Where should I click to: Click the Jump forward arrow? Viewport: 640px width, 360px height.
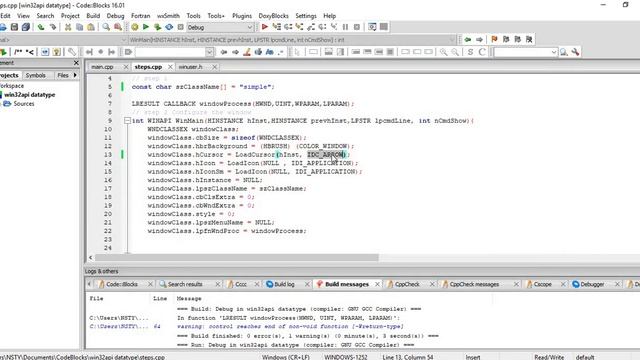pyautogui.click(x=480, y=39)
